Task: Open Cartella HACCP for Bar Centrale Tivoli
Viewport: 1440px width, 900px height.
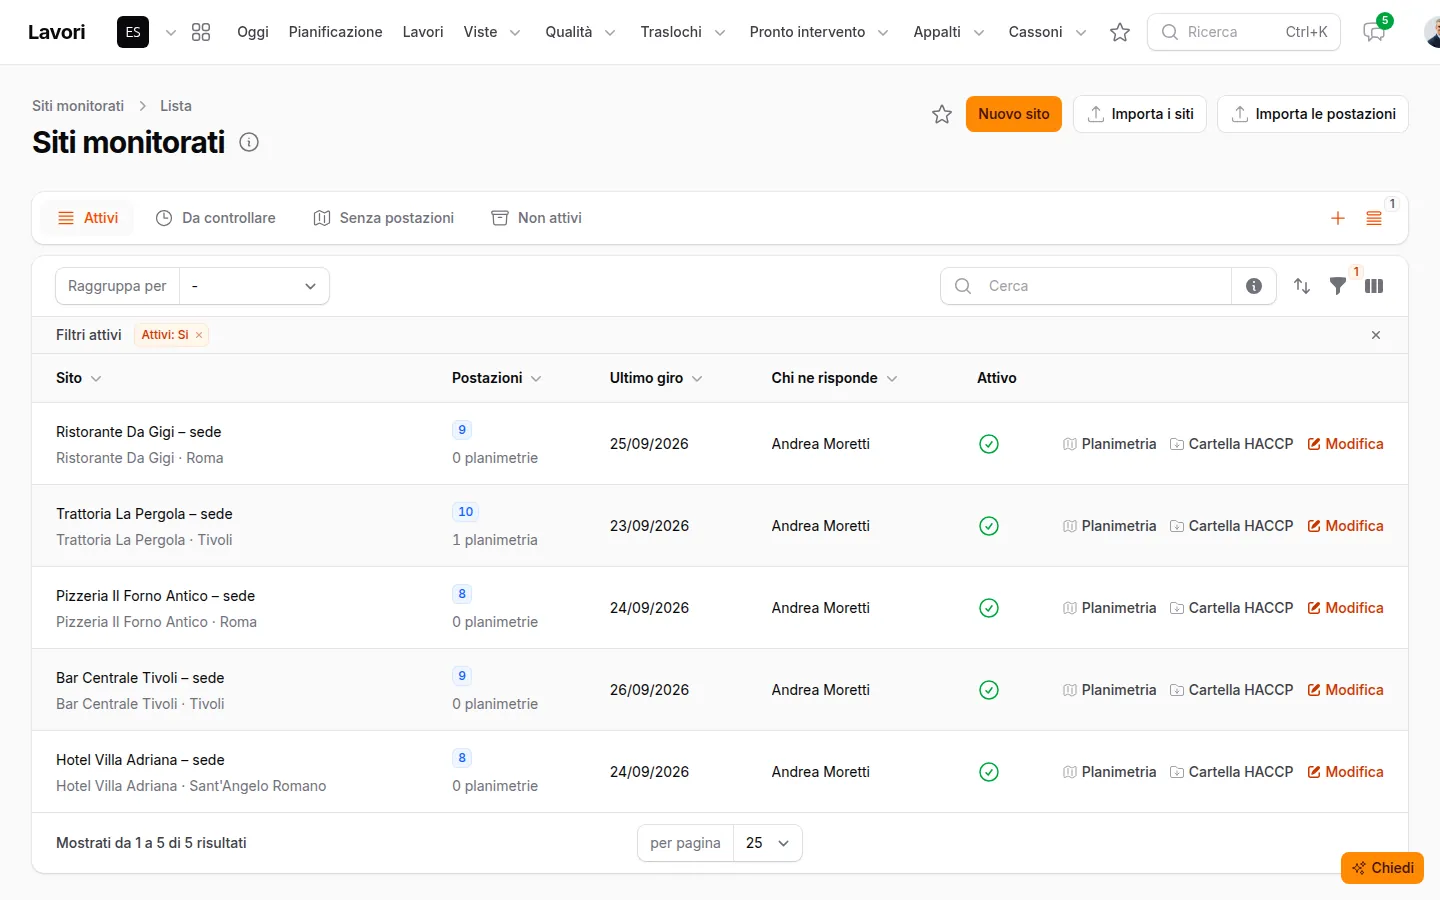Action: (1231, 690)
